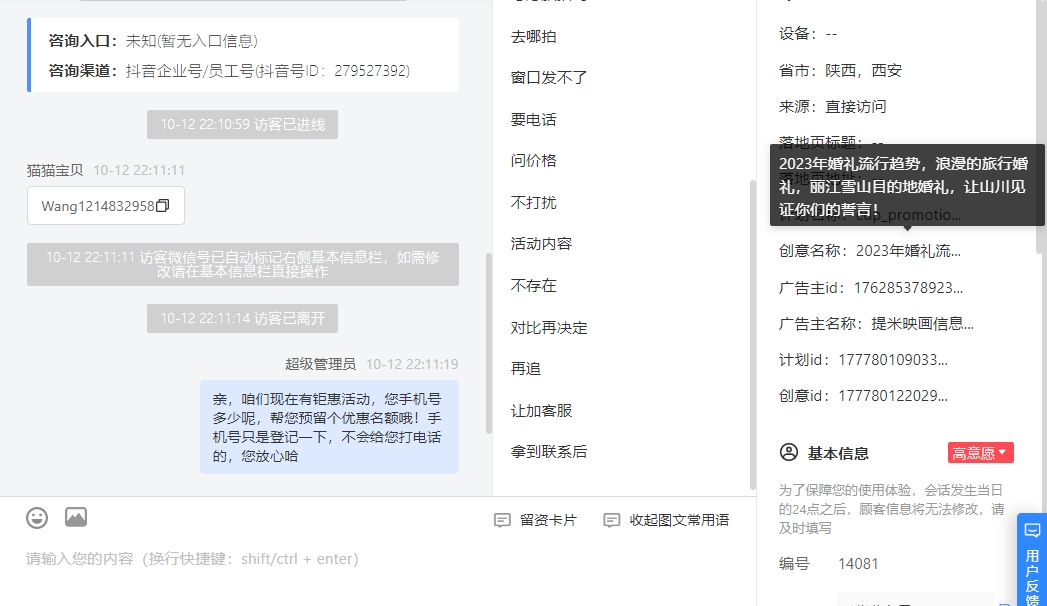Viewport: 1047px width, 606px height.
Task: Click the visitor's Wang1214832958 message bubble
Action: [106, 206]
